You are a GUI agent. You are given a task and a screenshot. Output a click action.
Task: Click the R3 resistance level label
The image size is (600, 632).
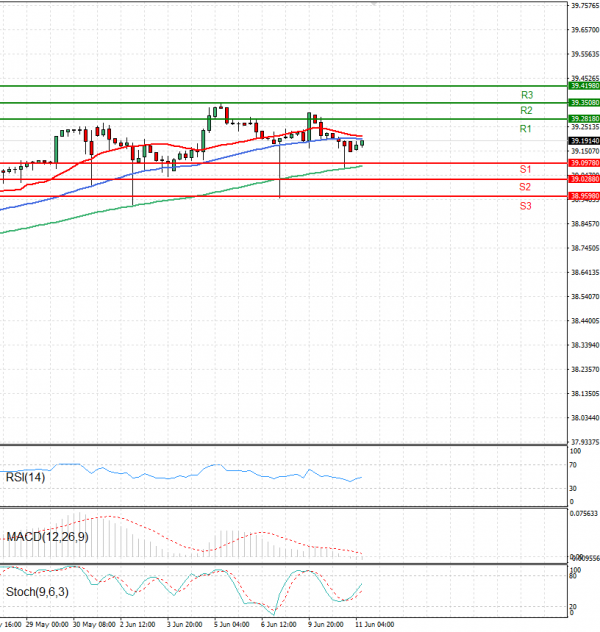pos(526,95)
